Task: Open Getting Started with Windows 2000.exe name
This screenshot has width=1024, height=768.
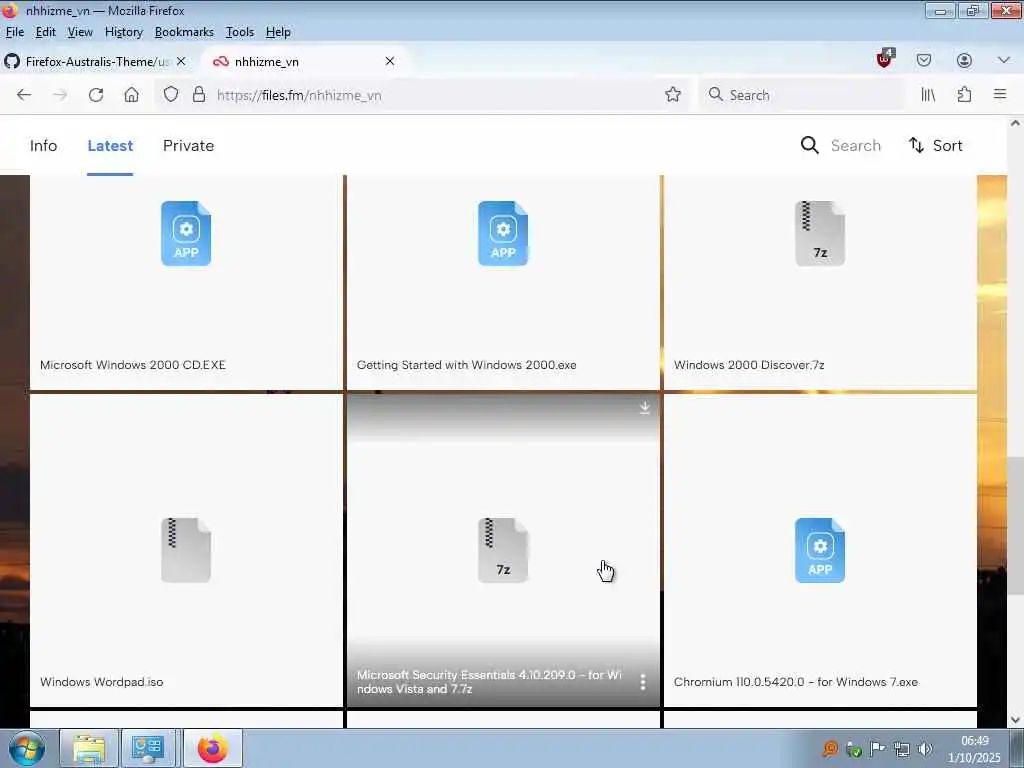Action: pyautogui.click(x=466, y=365)
